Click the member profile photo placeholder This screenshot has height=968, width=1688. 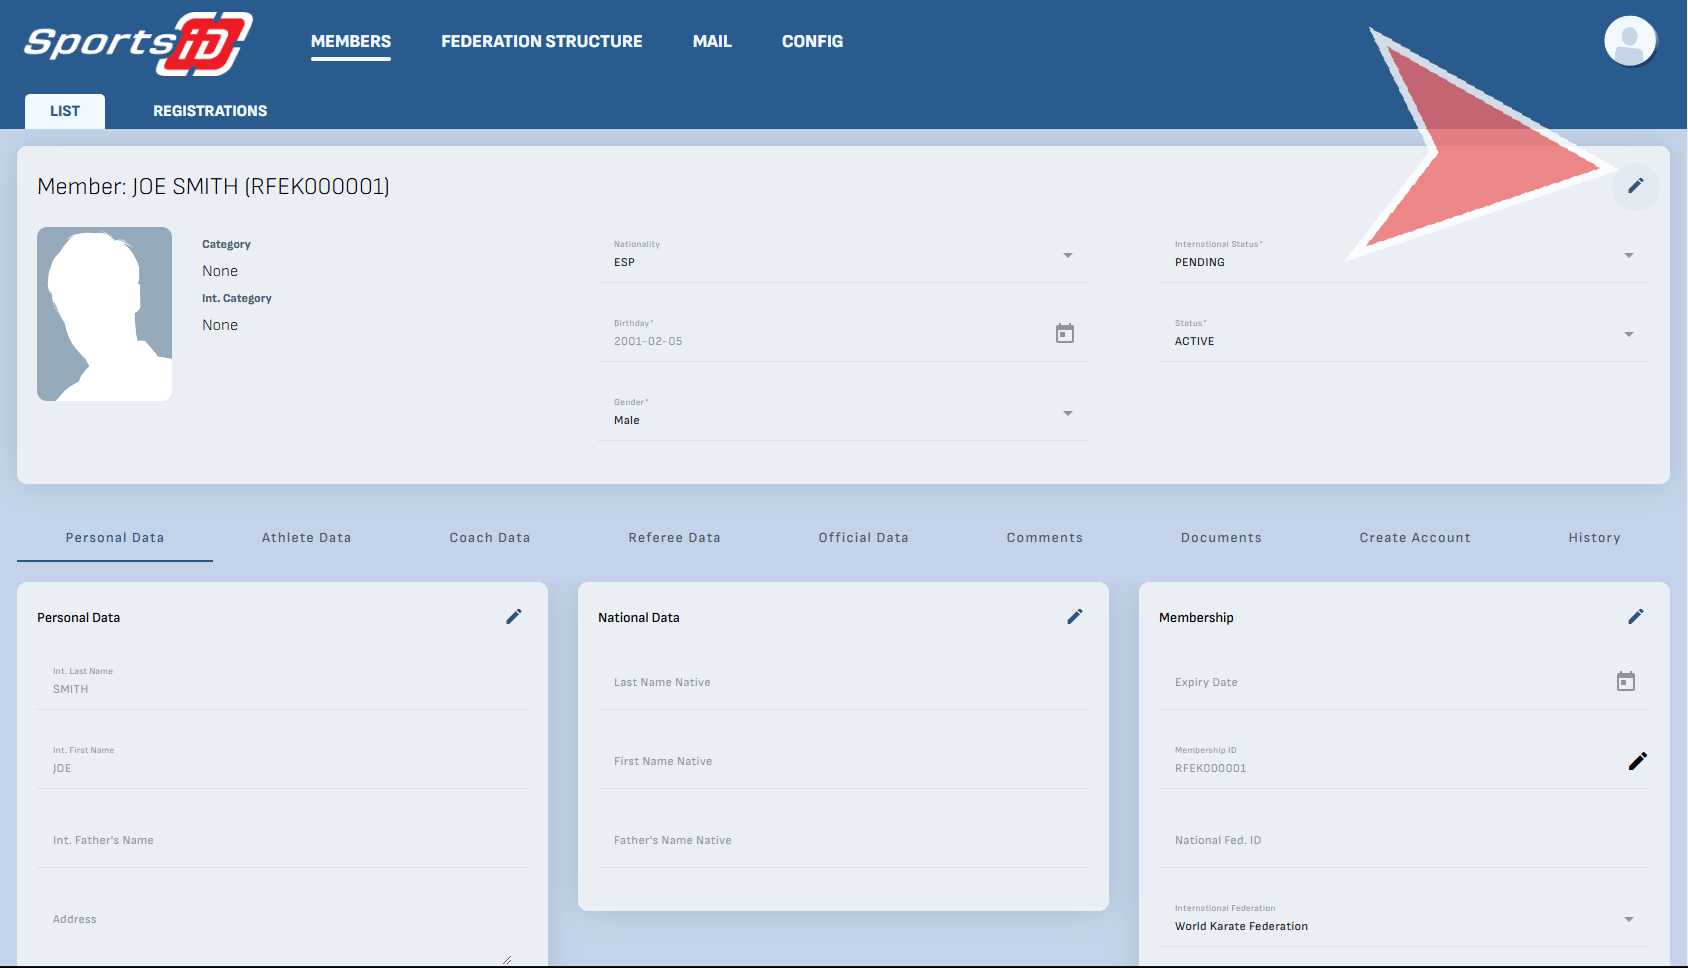104,314
